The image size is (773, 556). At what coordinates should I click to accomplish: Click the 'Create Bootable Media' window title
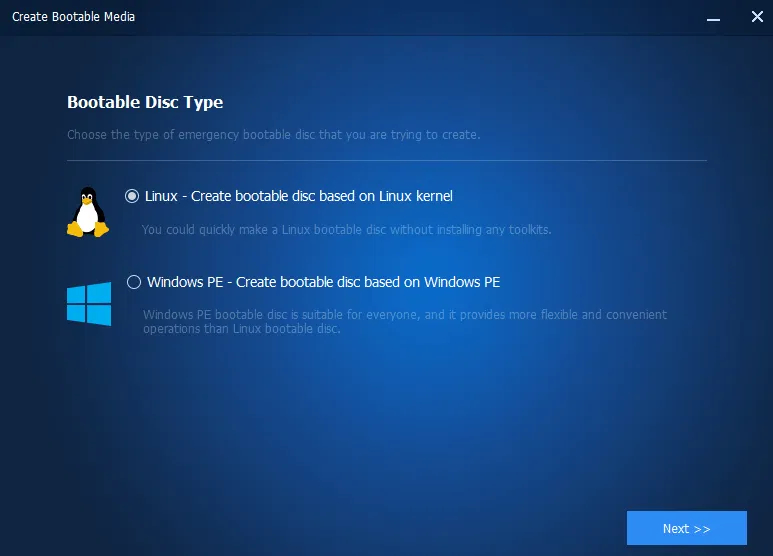(x=73, y=17)
